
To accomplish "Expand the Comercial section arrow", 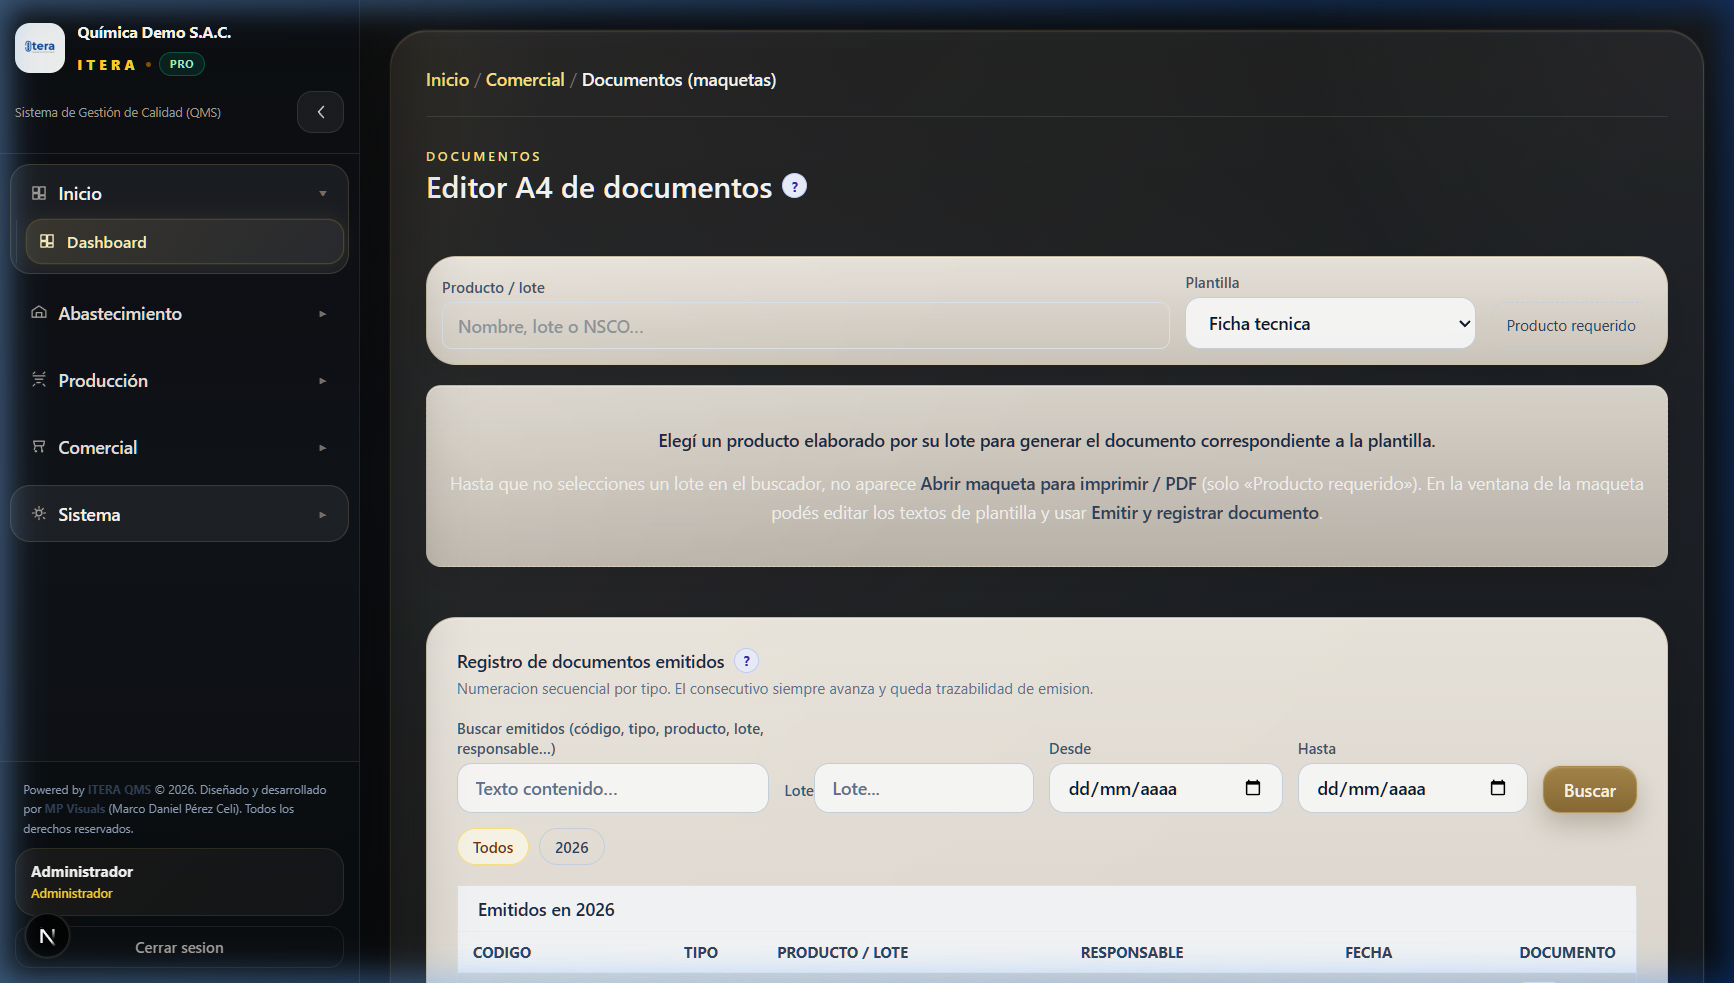I will [323, 448].
